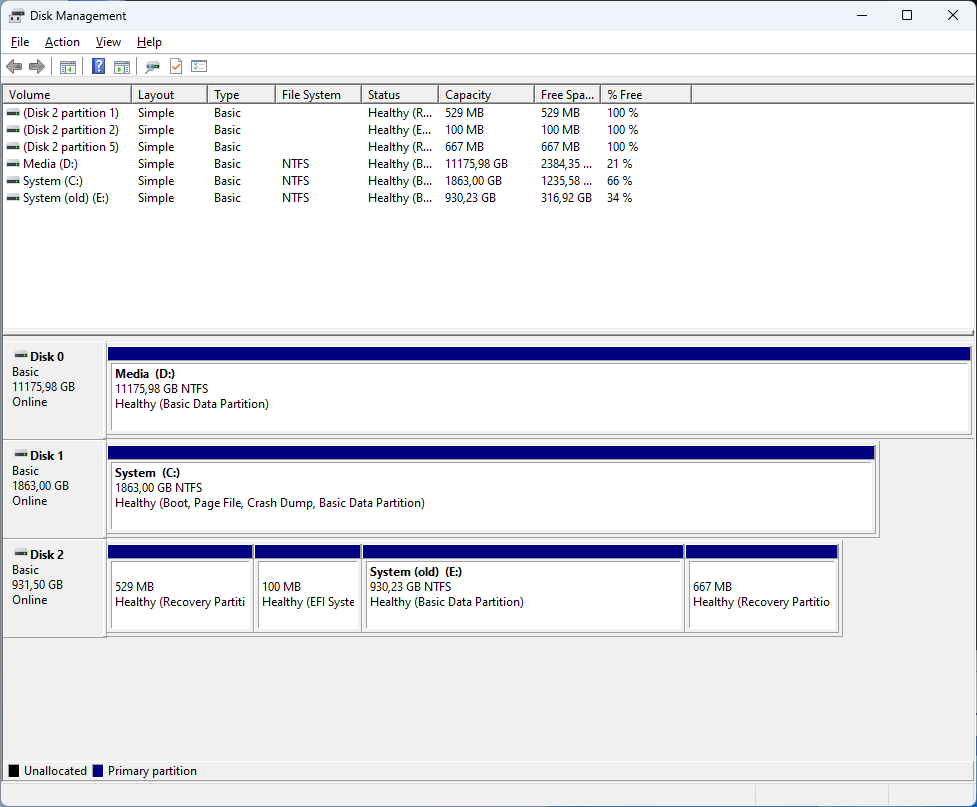The image size is (977, 807).
Task: Click the 1863,00 GB capacity cell
Action: tap(474, 181)
